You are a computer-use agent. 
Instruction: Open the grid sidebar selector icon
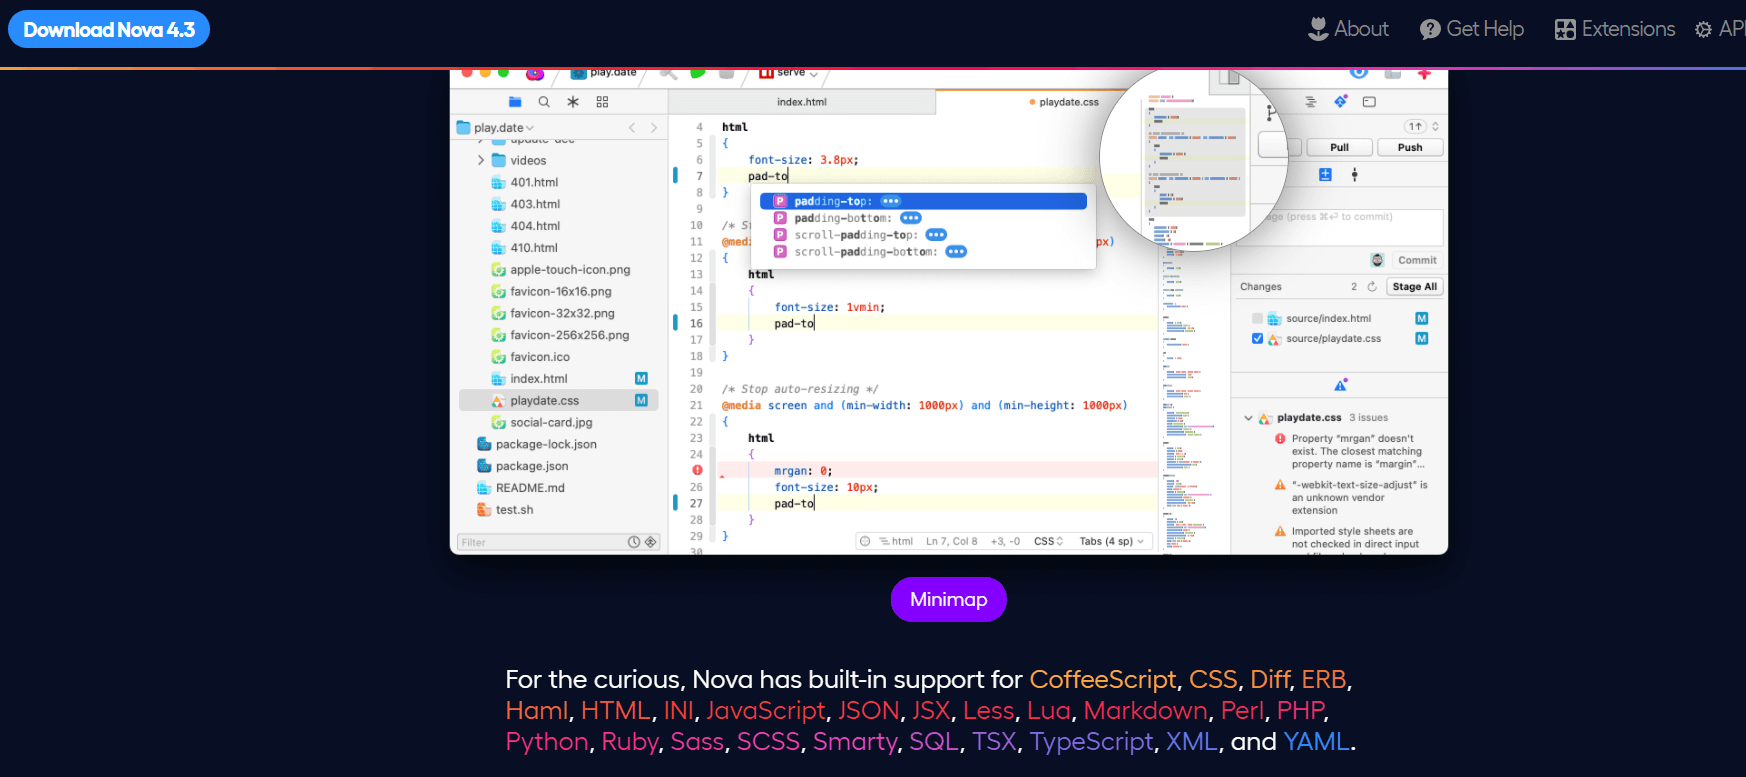602,102
